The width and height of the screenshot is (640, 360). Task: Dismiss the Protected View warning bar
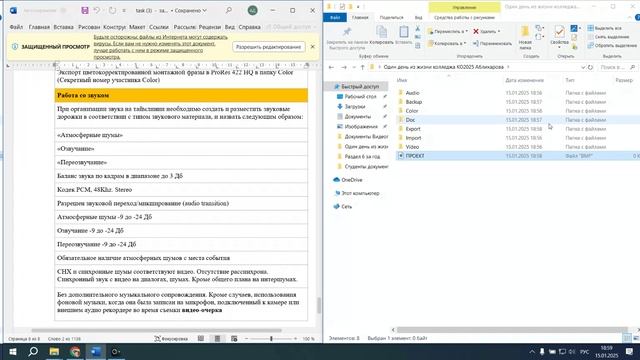click(313, 47)
